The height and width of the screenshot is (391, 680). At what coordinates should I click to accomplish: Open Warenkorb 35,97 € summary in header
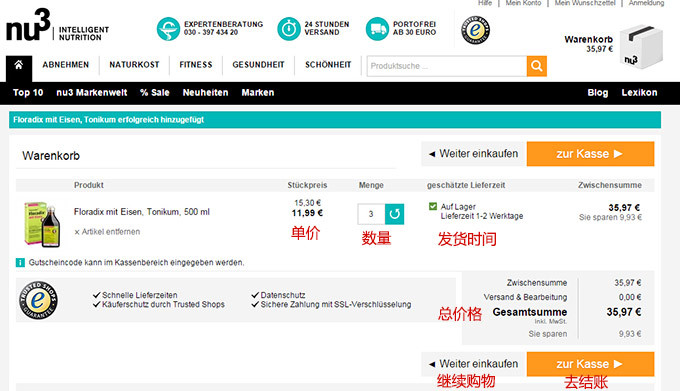tap(588, 44)
